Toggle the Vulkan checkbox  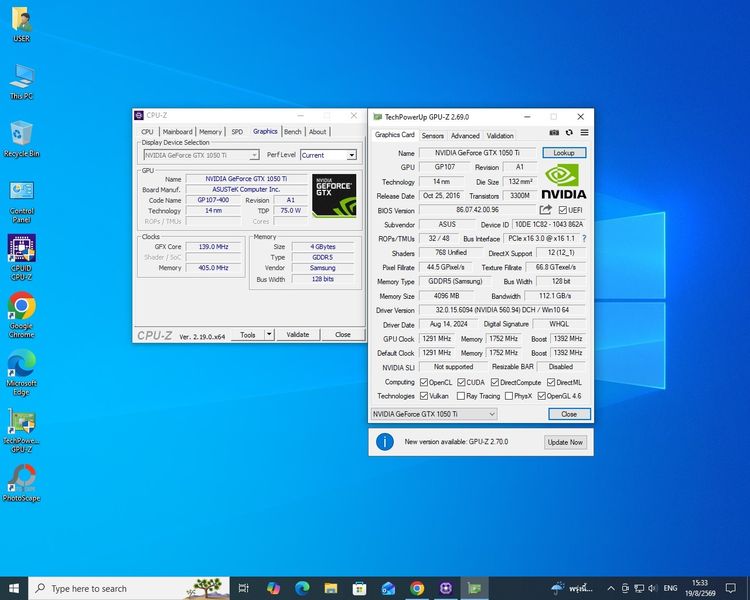pyautogui.click(x=424, y=396)
